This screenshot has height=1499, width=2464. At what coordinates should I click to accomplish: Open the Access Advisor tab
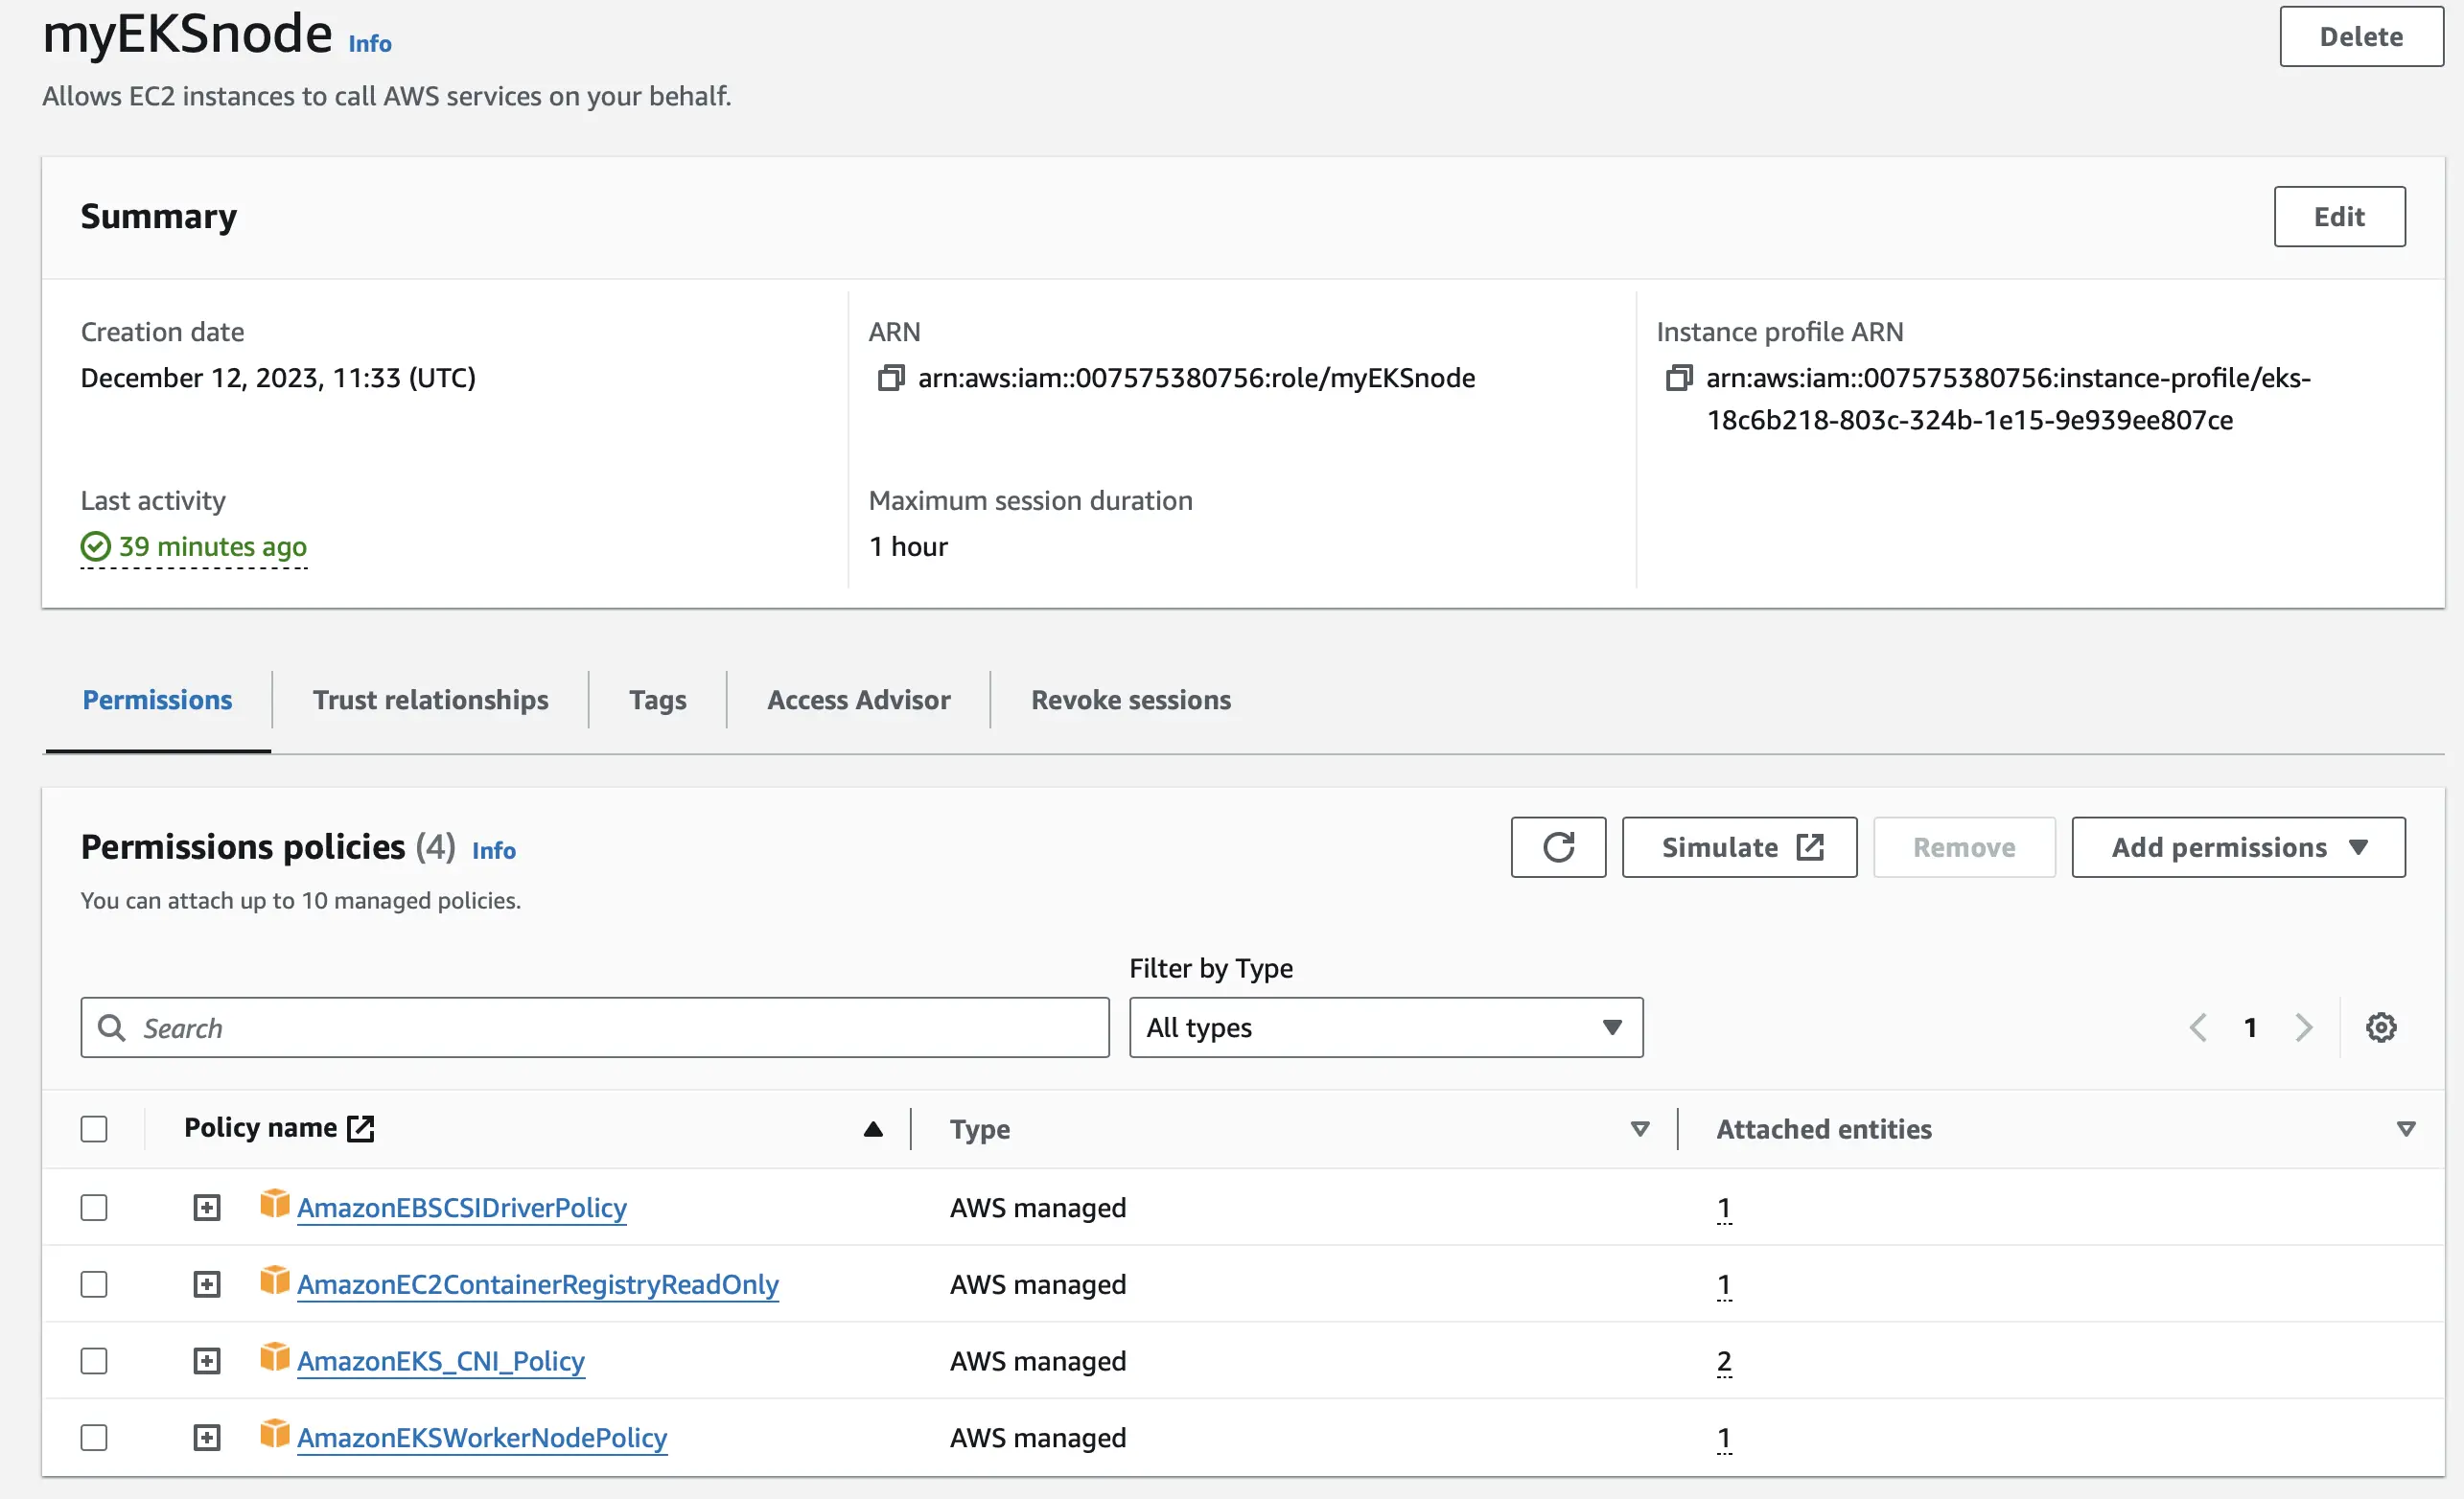click(x=858, y=700)
